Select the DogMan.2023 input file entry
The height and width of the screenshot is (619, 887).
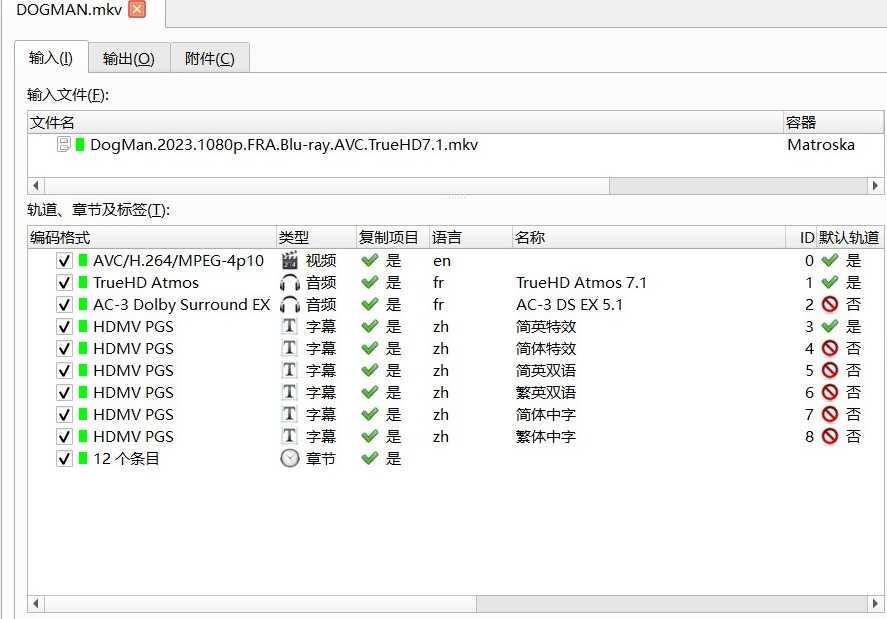[284, 145]
